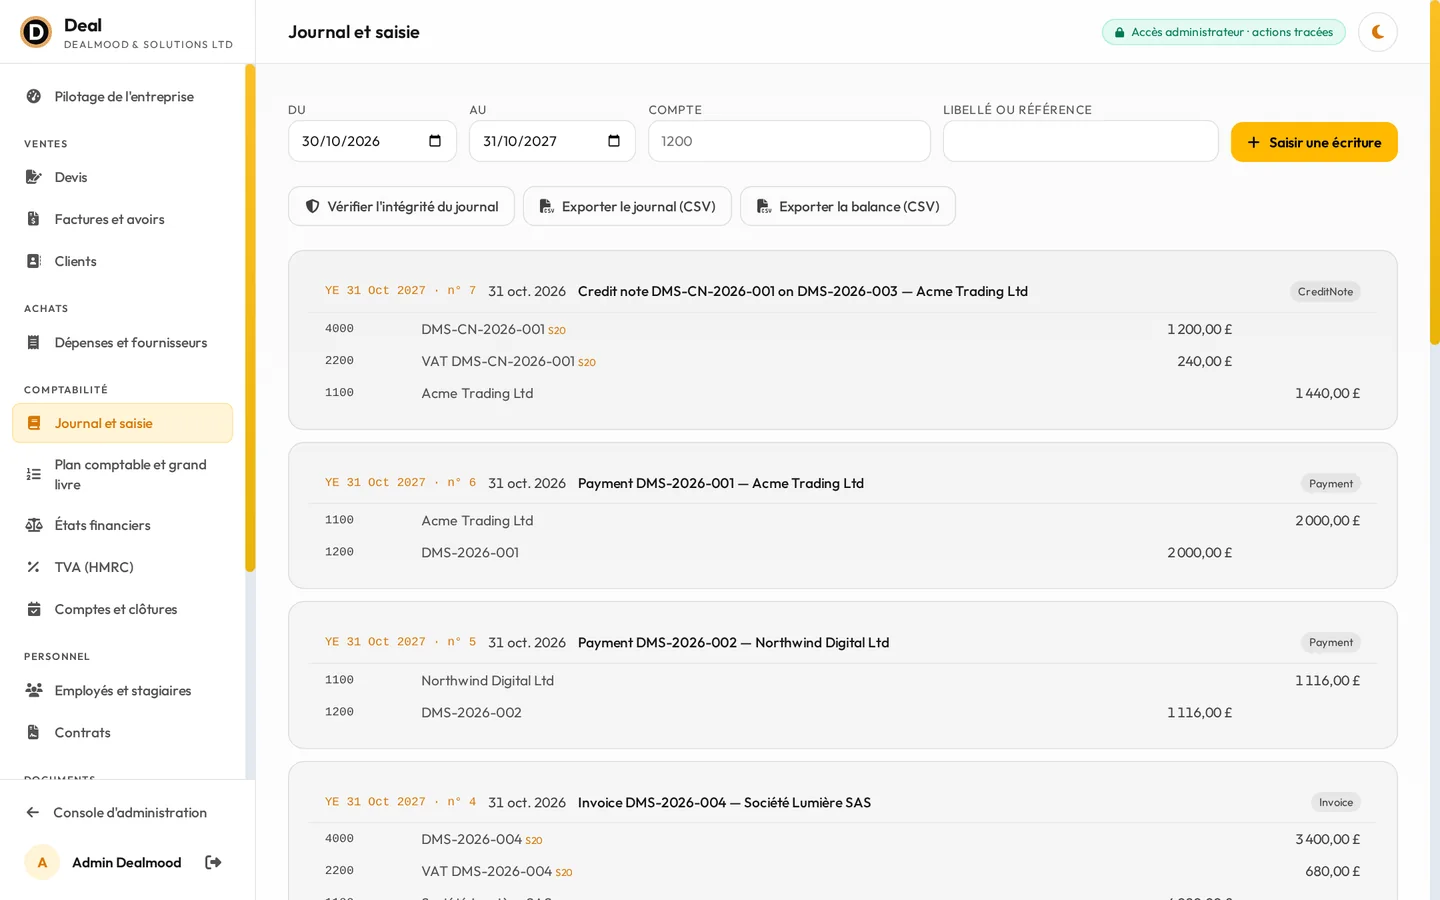Click Saisir une écriture button
The width and height of the screenshot is (1440, 900).
point(1314,142)
